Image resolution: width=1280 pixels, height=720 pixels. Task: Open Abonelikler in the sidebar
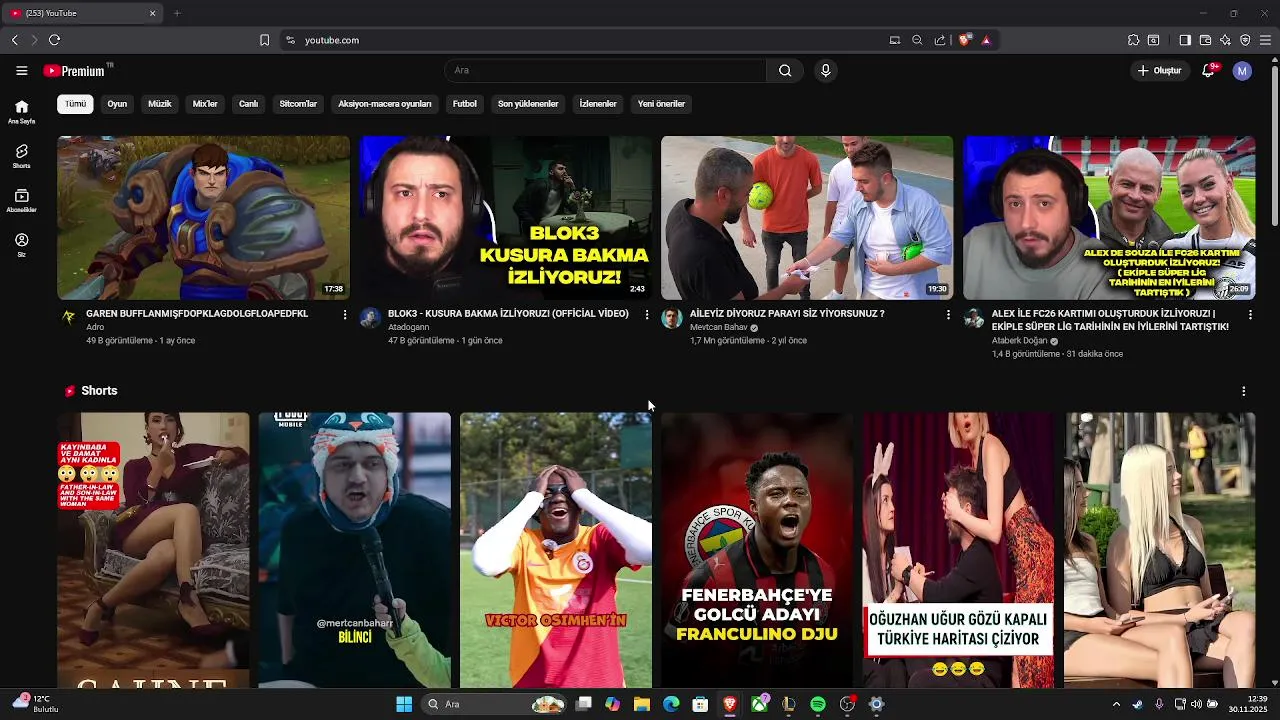[21, 200]
